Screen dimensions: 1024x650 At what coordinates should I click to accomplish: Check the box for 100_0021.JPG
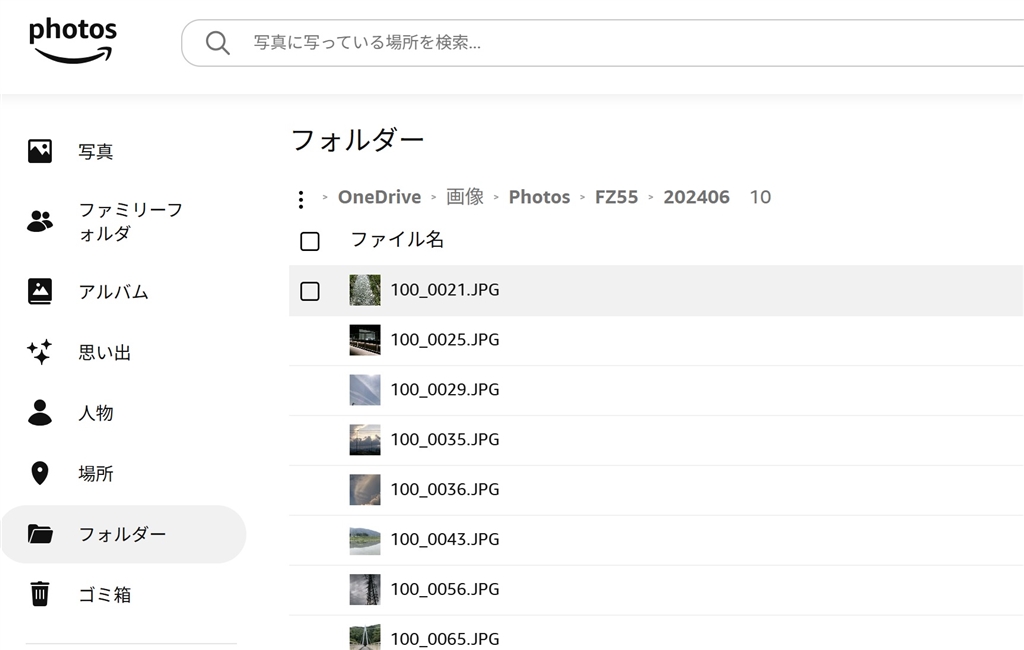[x=310, y=291]
